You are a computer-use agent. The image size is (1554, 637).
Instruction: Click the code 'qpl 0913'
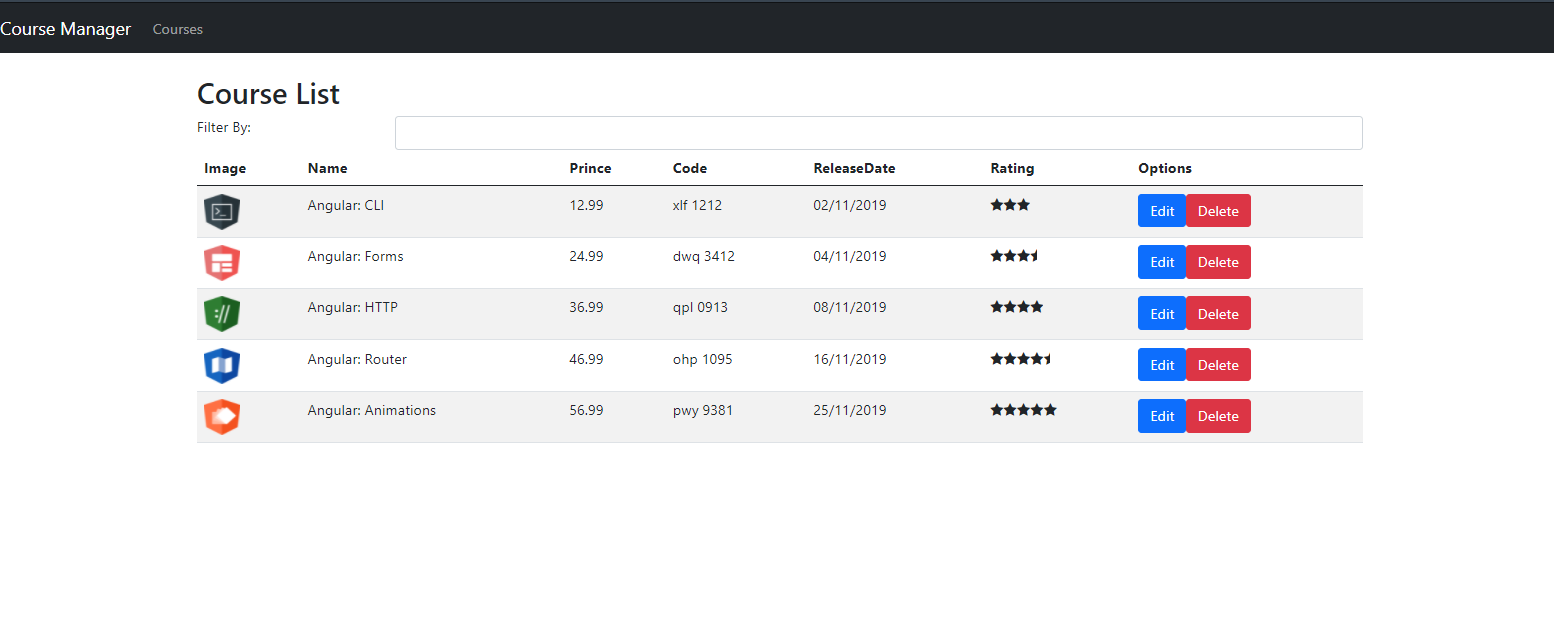click(700, 307)
